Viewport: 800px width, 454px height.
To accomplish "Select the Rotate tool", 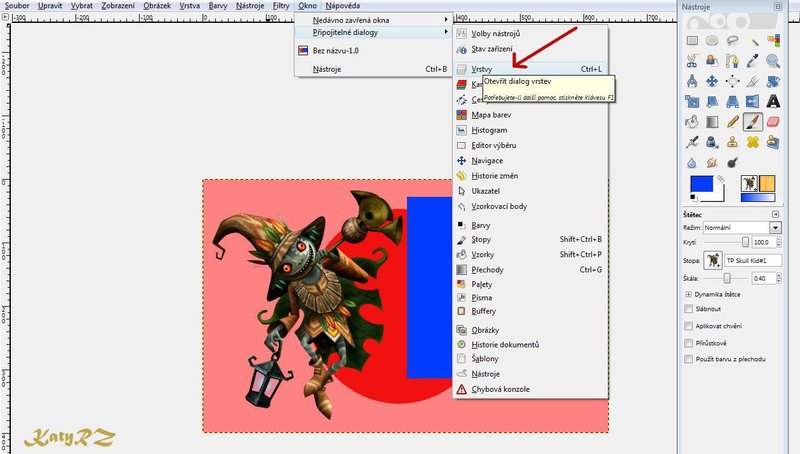I will click(x=773, y=81).
